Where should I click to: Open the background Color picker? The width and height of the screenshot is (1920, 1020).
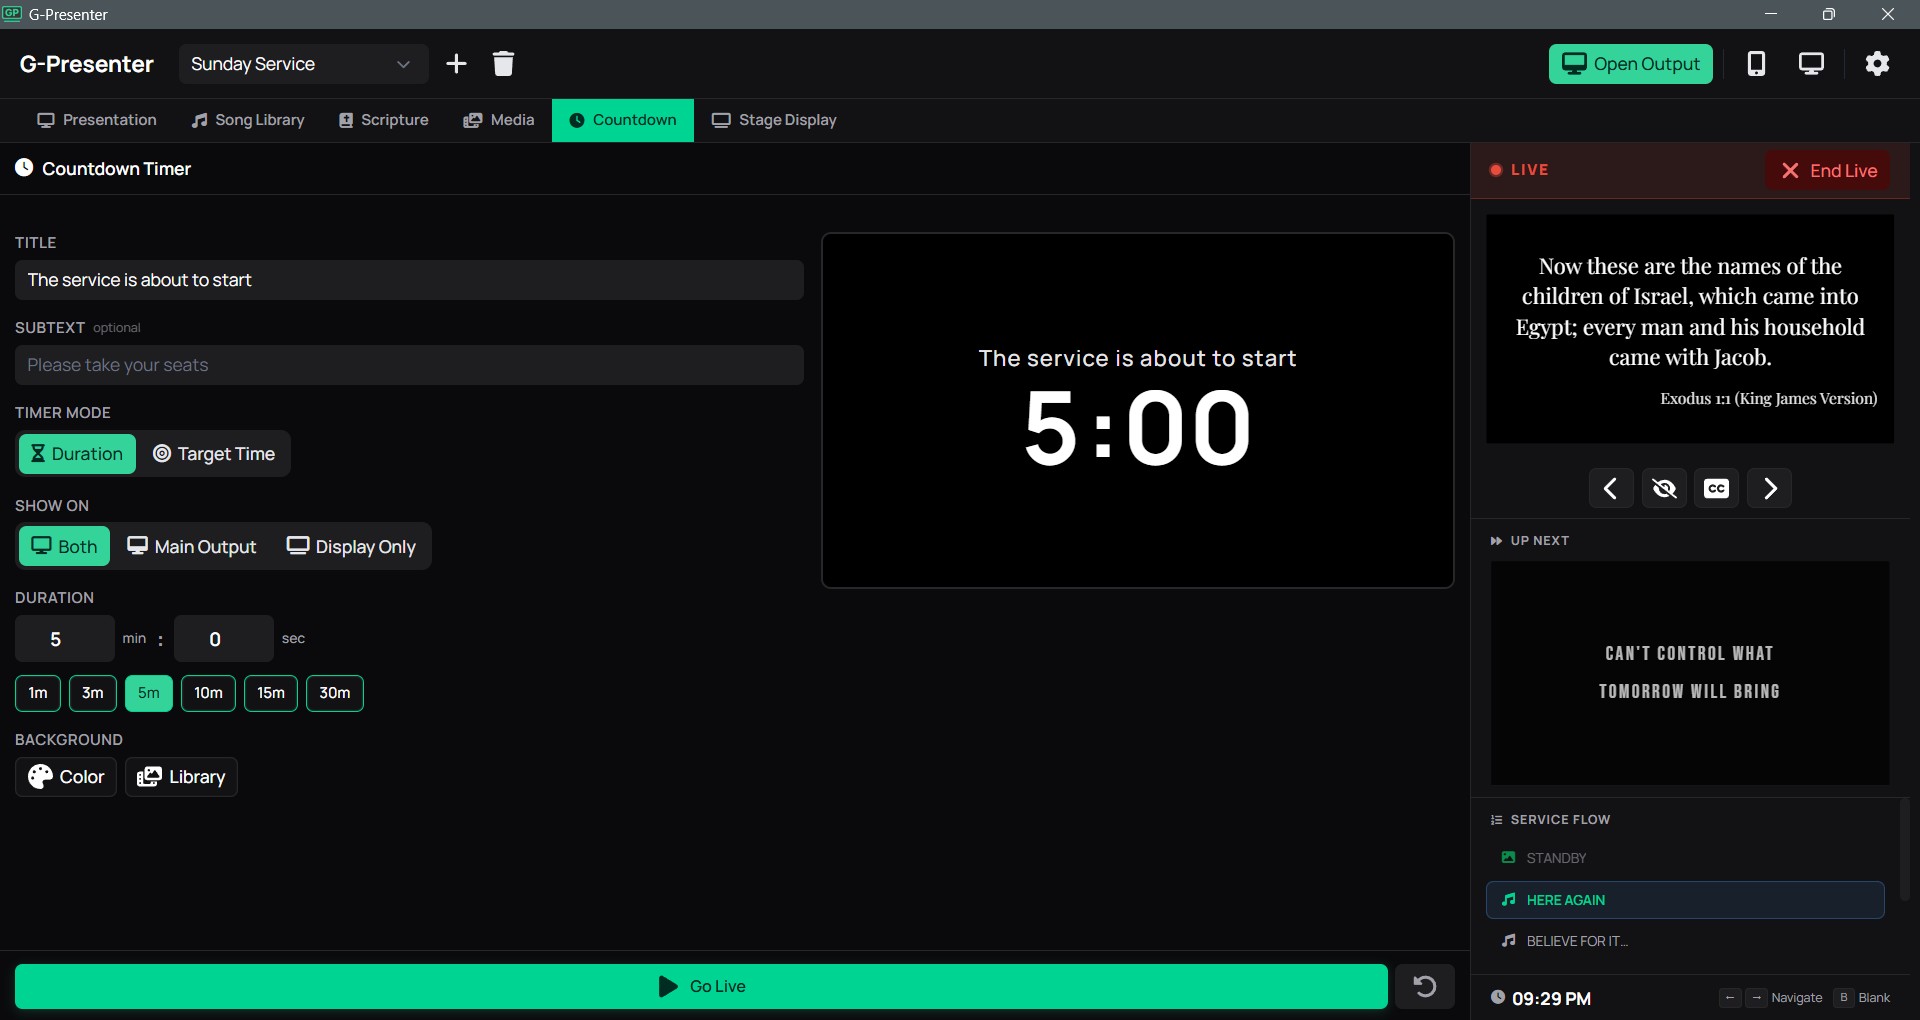click(x=65, y=776)
